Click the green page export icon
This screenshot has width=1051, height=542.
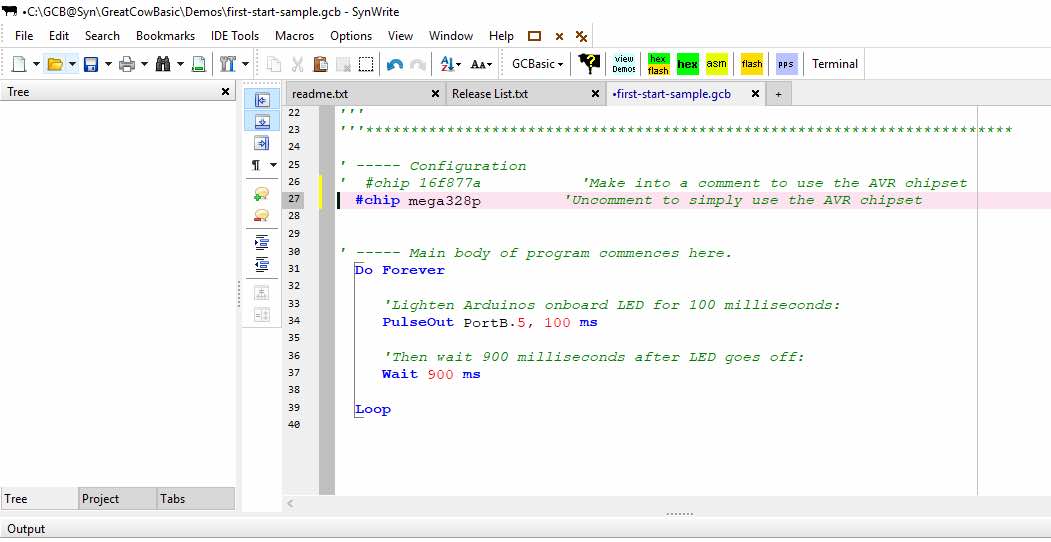pyautogui.click(x=198, y=64)
